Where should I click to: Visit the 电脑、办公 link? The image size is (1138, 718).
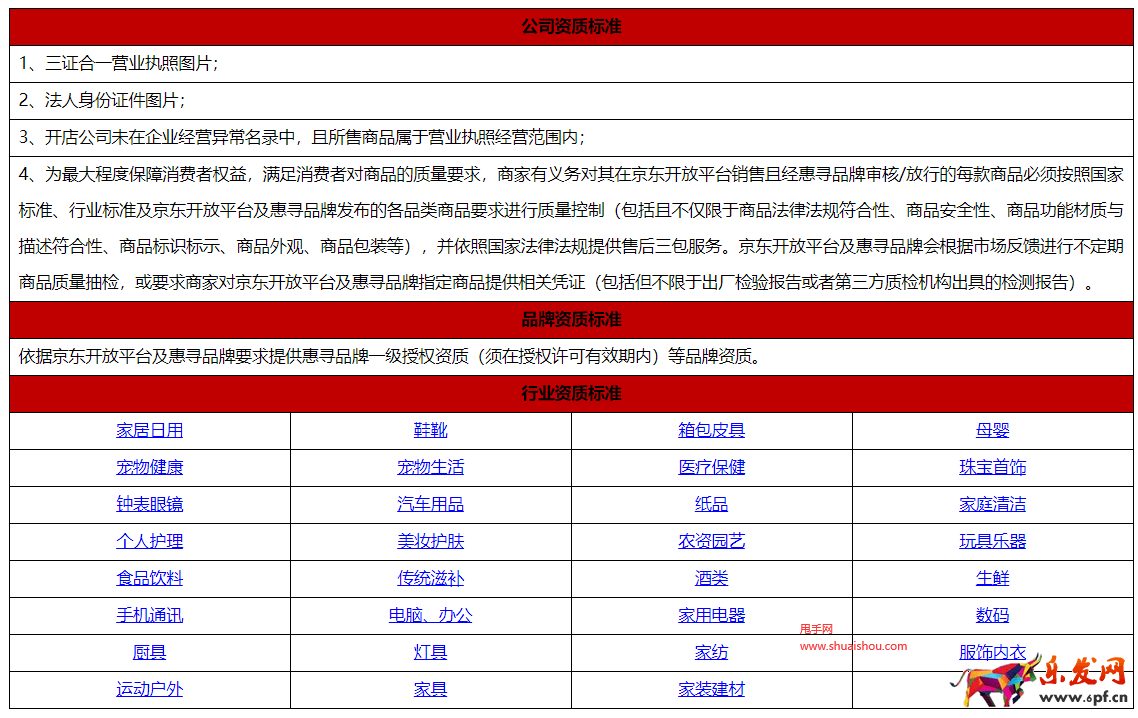click(x=430, y=616)
